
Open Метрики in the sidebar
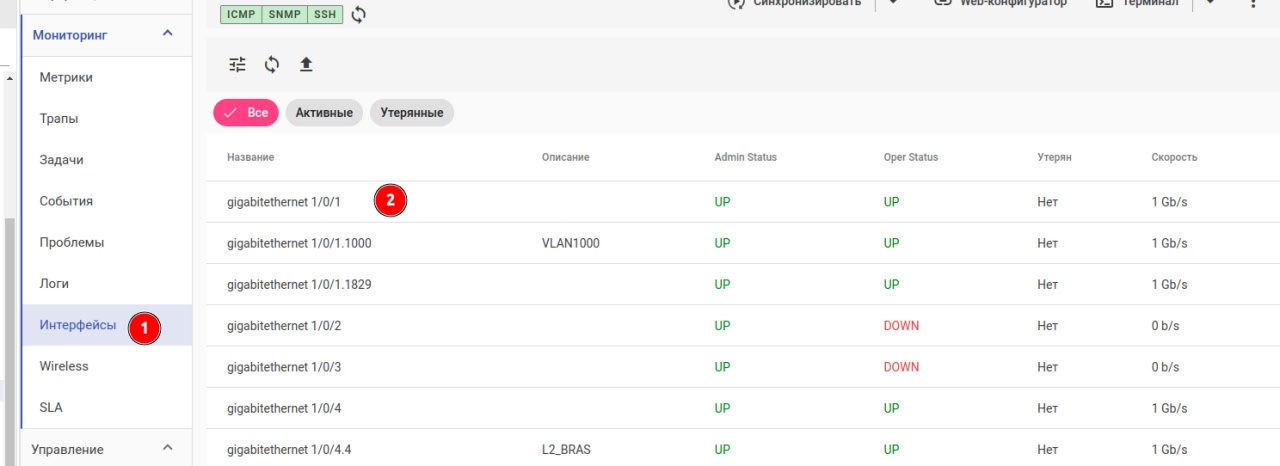106,77
